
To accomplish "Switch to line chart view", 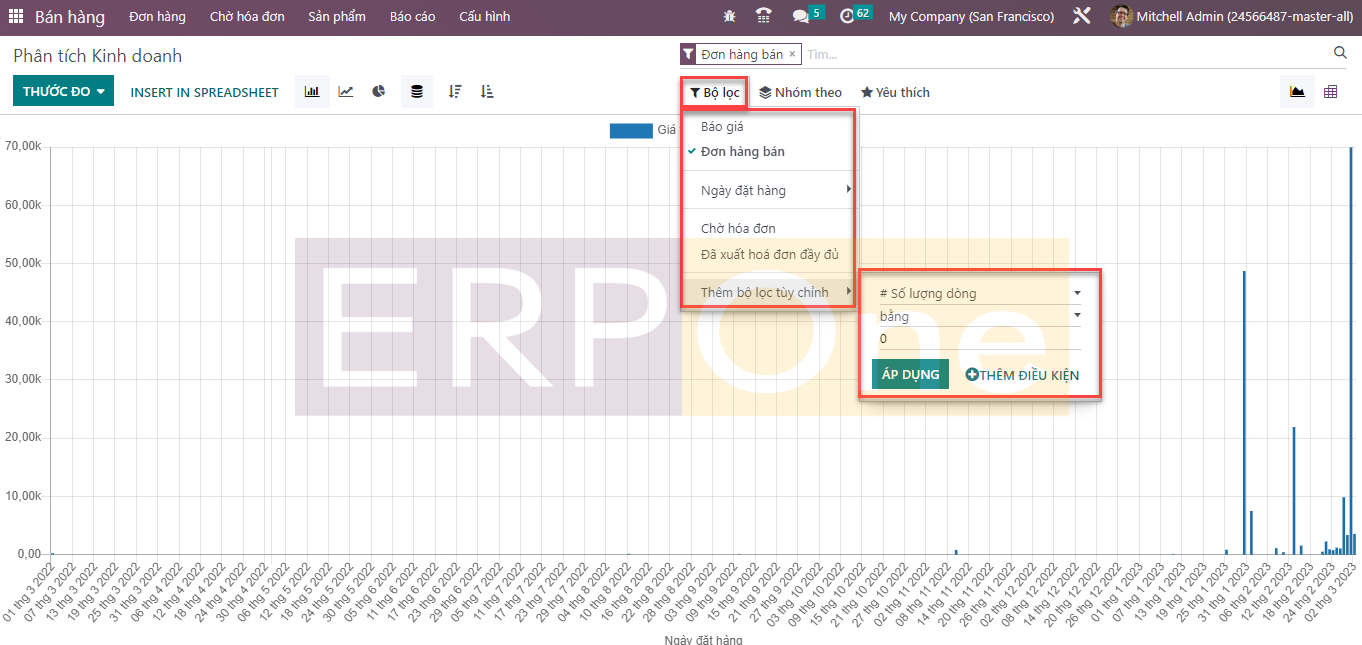I will (x=346, y=92).
